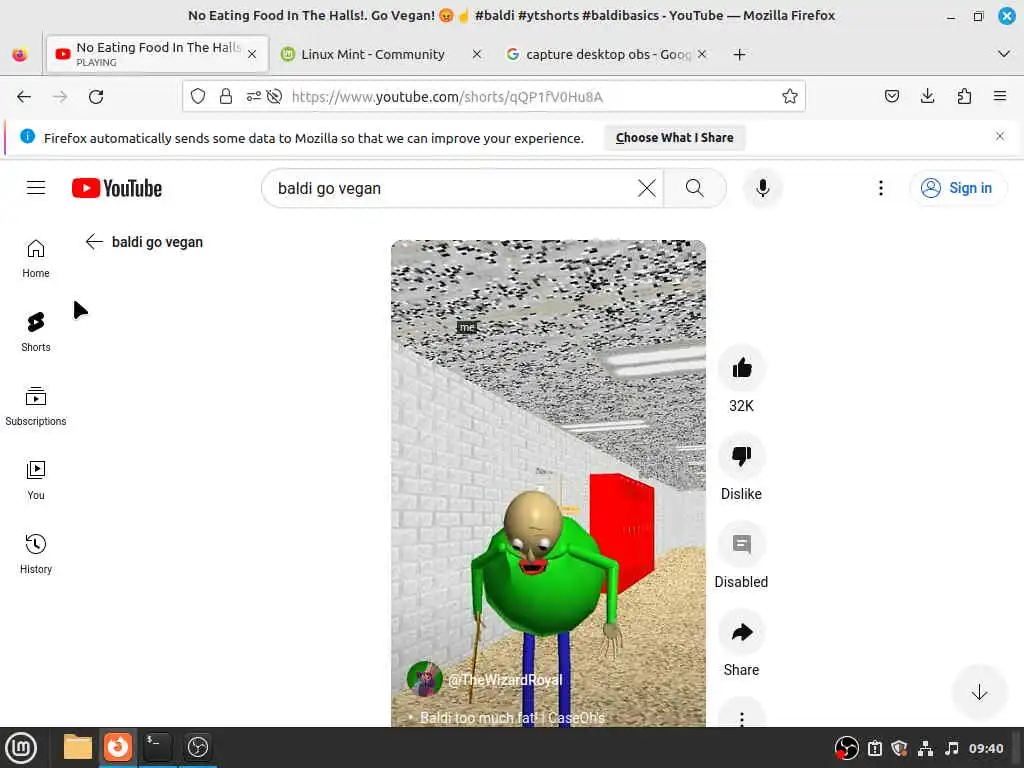The image size is (1024, 768).
Task: Switch to Linux Mint - Community tab
Action: coord(373,55)
